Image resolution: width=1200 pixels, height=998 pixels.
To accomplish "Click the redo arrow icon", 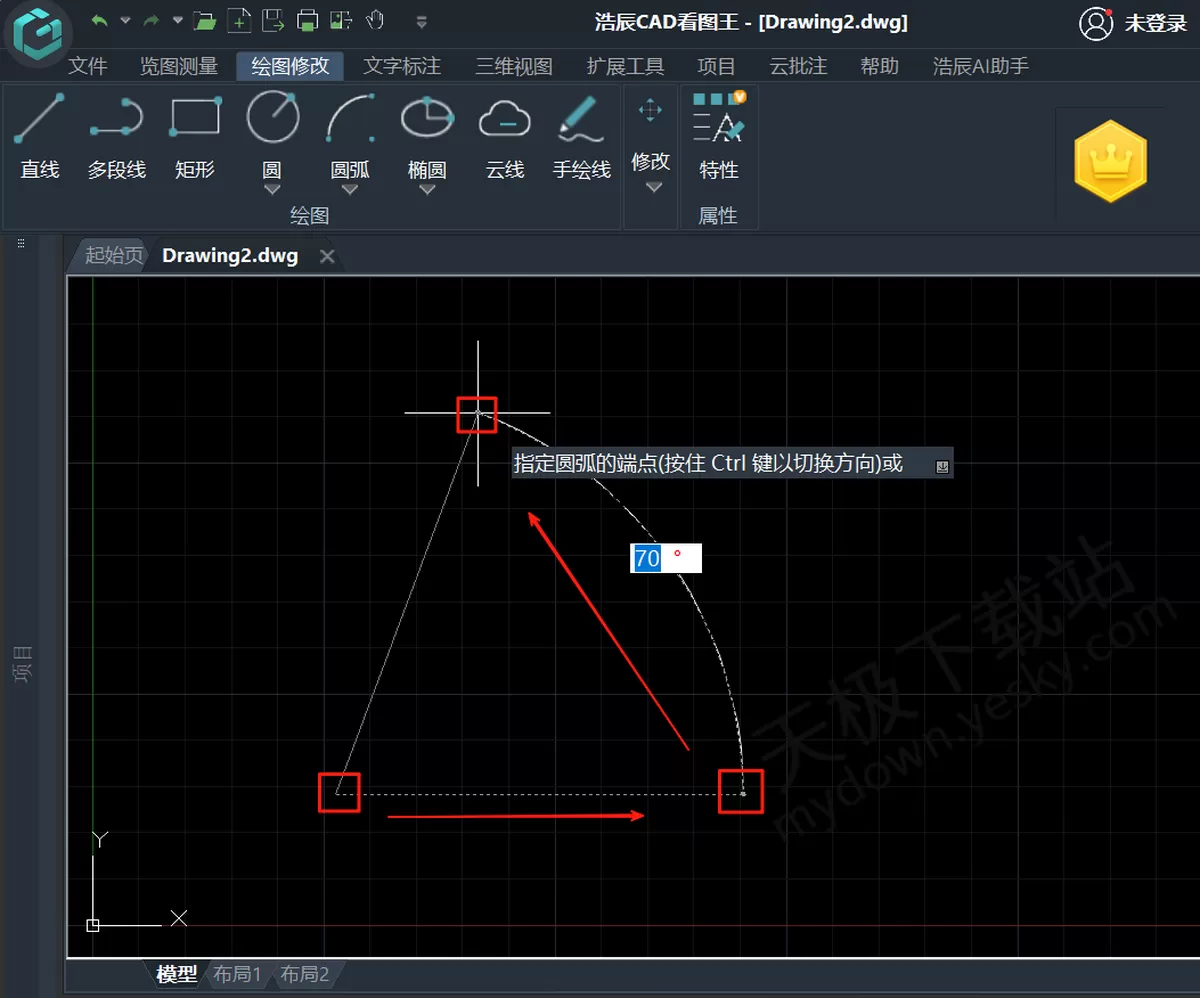I will (151, 20).
